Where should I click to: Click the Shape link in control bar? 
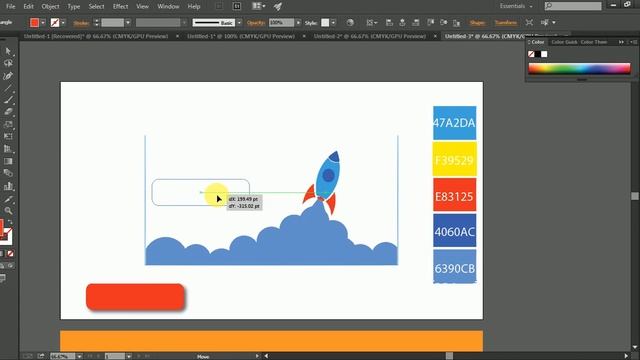point(477,23)
